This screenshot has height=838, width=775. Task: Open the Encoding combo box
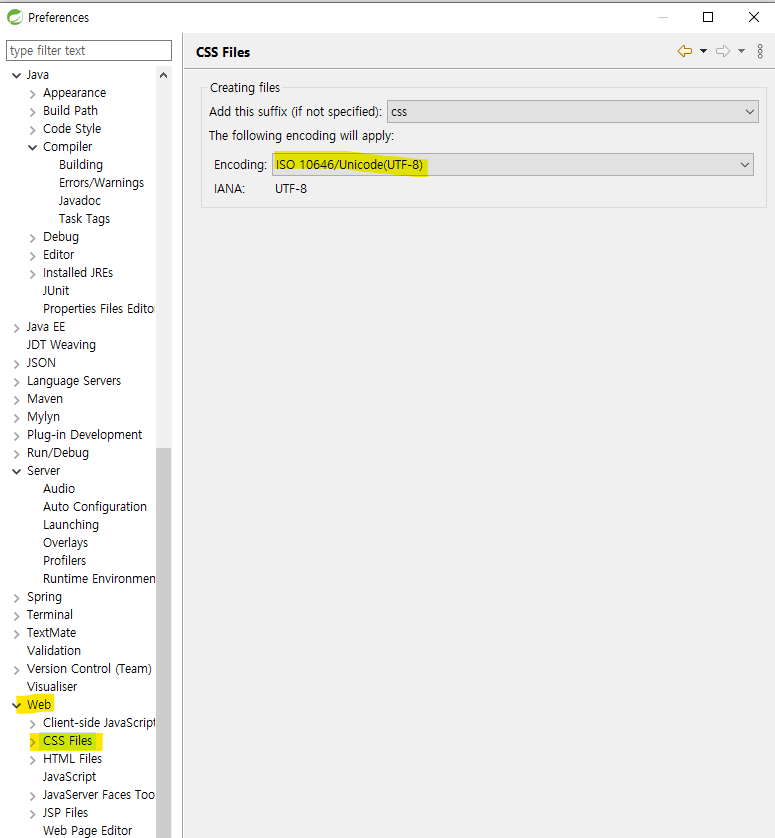pyautogui.click(x=513, y=165)
